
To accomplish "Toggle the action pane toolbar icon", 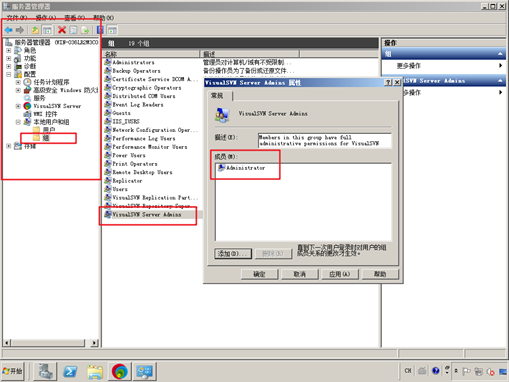I will (x=112, y=30).
